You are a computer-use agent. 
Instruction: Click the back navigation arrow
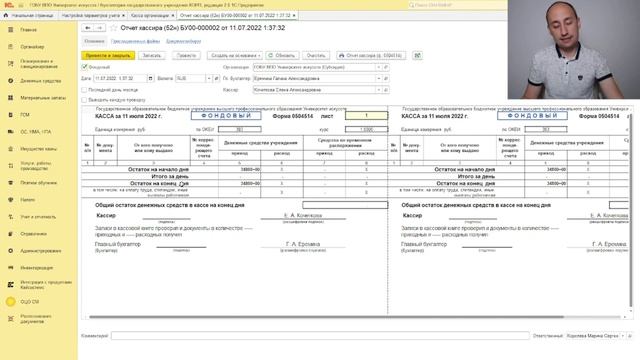pyautogui.click(x=88, y=28)
